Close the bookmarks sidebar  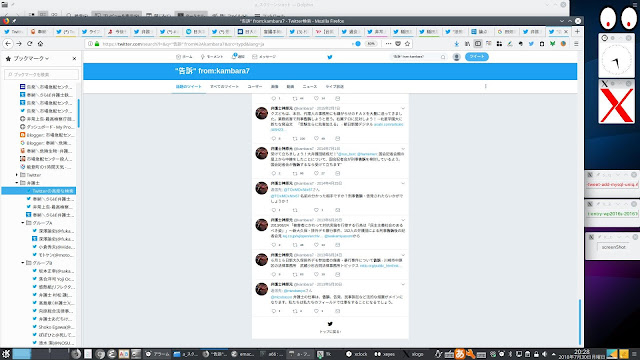74,58
